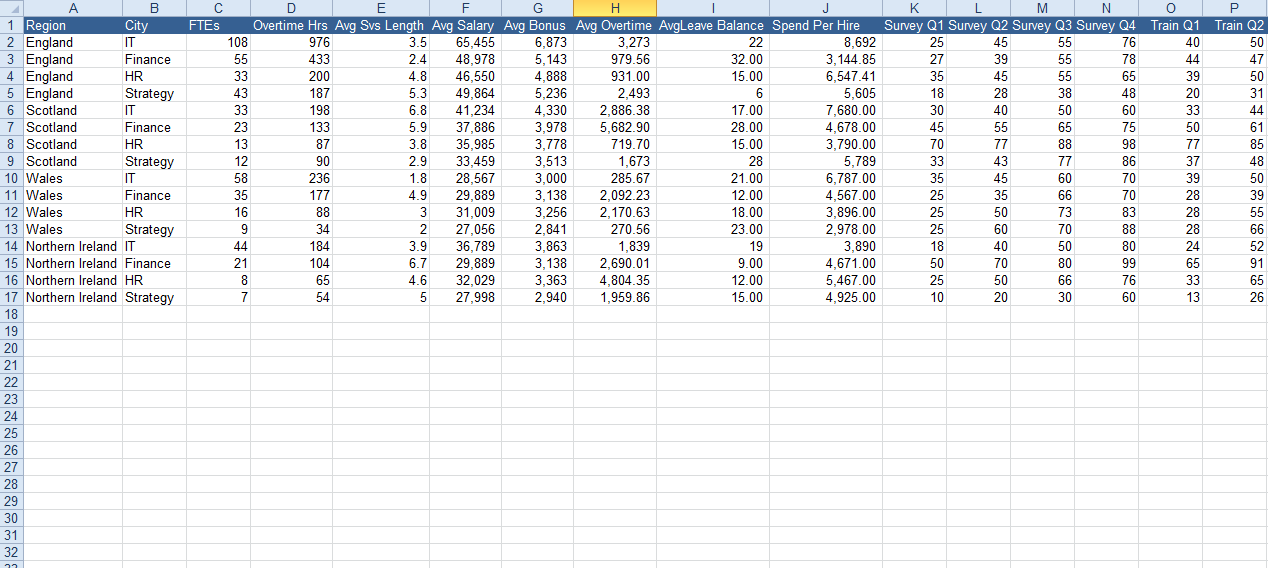1268x568 pixels.
Task: Click the 'Train Q1' header cell
Action: point(1170,25)
